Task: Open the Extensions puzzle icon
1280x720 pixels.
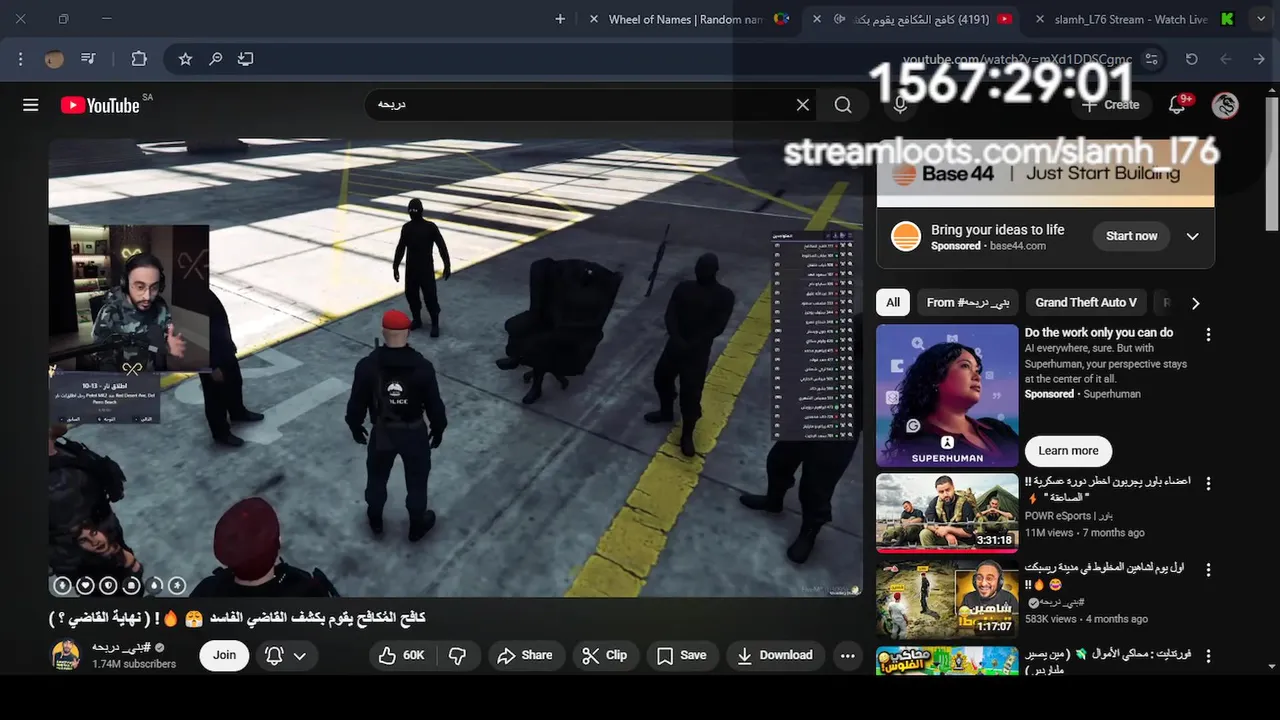Action: (139, 59)
